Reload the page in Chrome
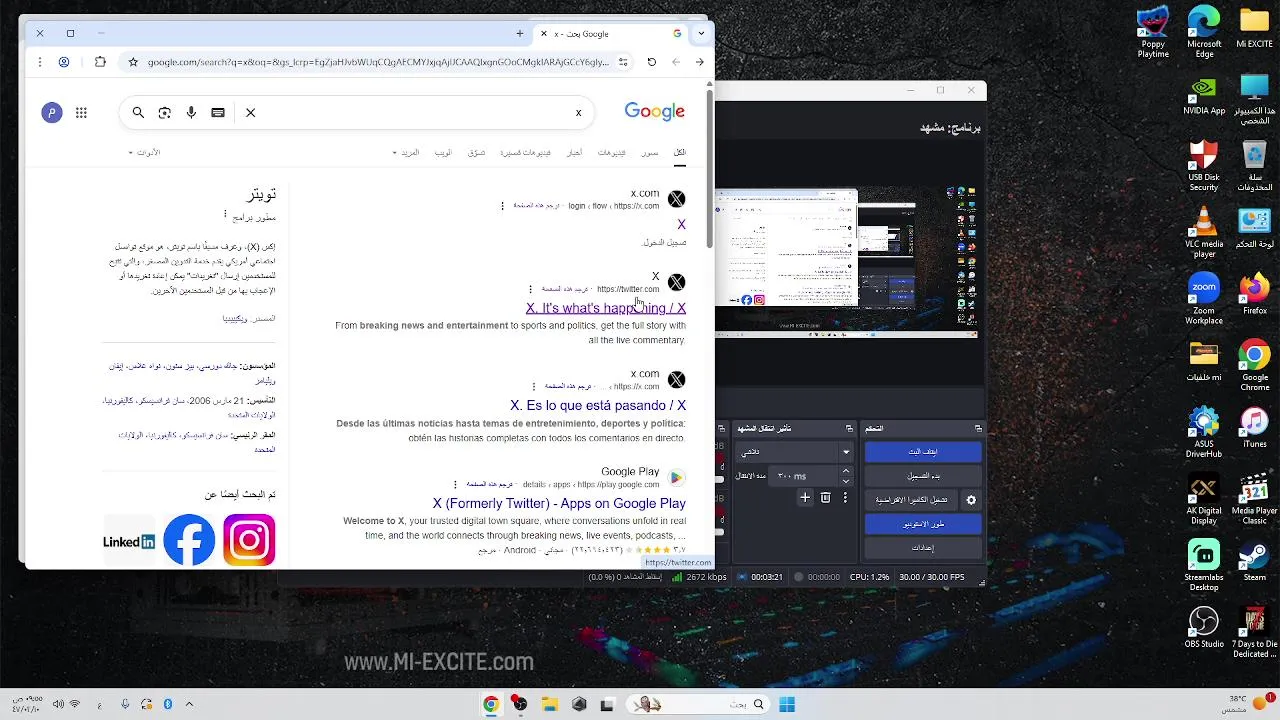The width and height of the screenshot is (1280, 720). point(652,62)
